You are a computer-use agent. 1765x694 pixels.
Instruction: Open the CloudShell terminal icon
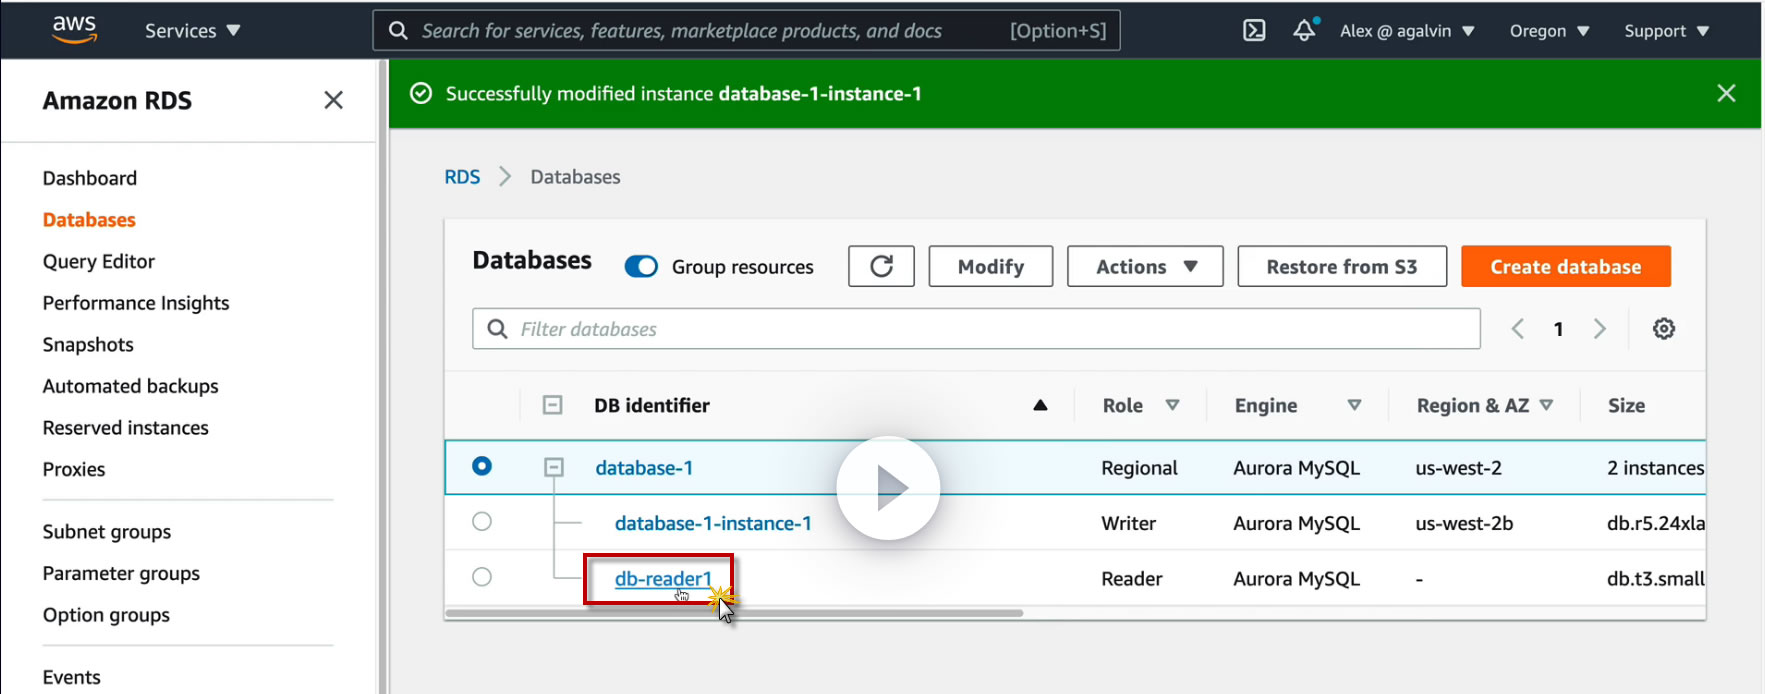1254,30
